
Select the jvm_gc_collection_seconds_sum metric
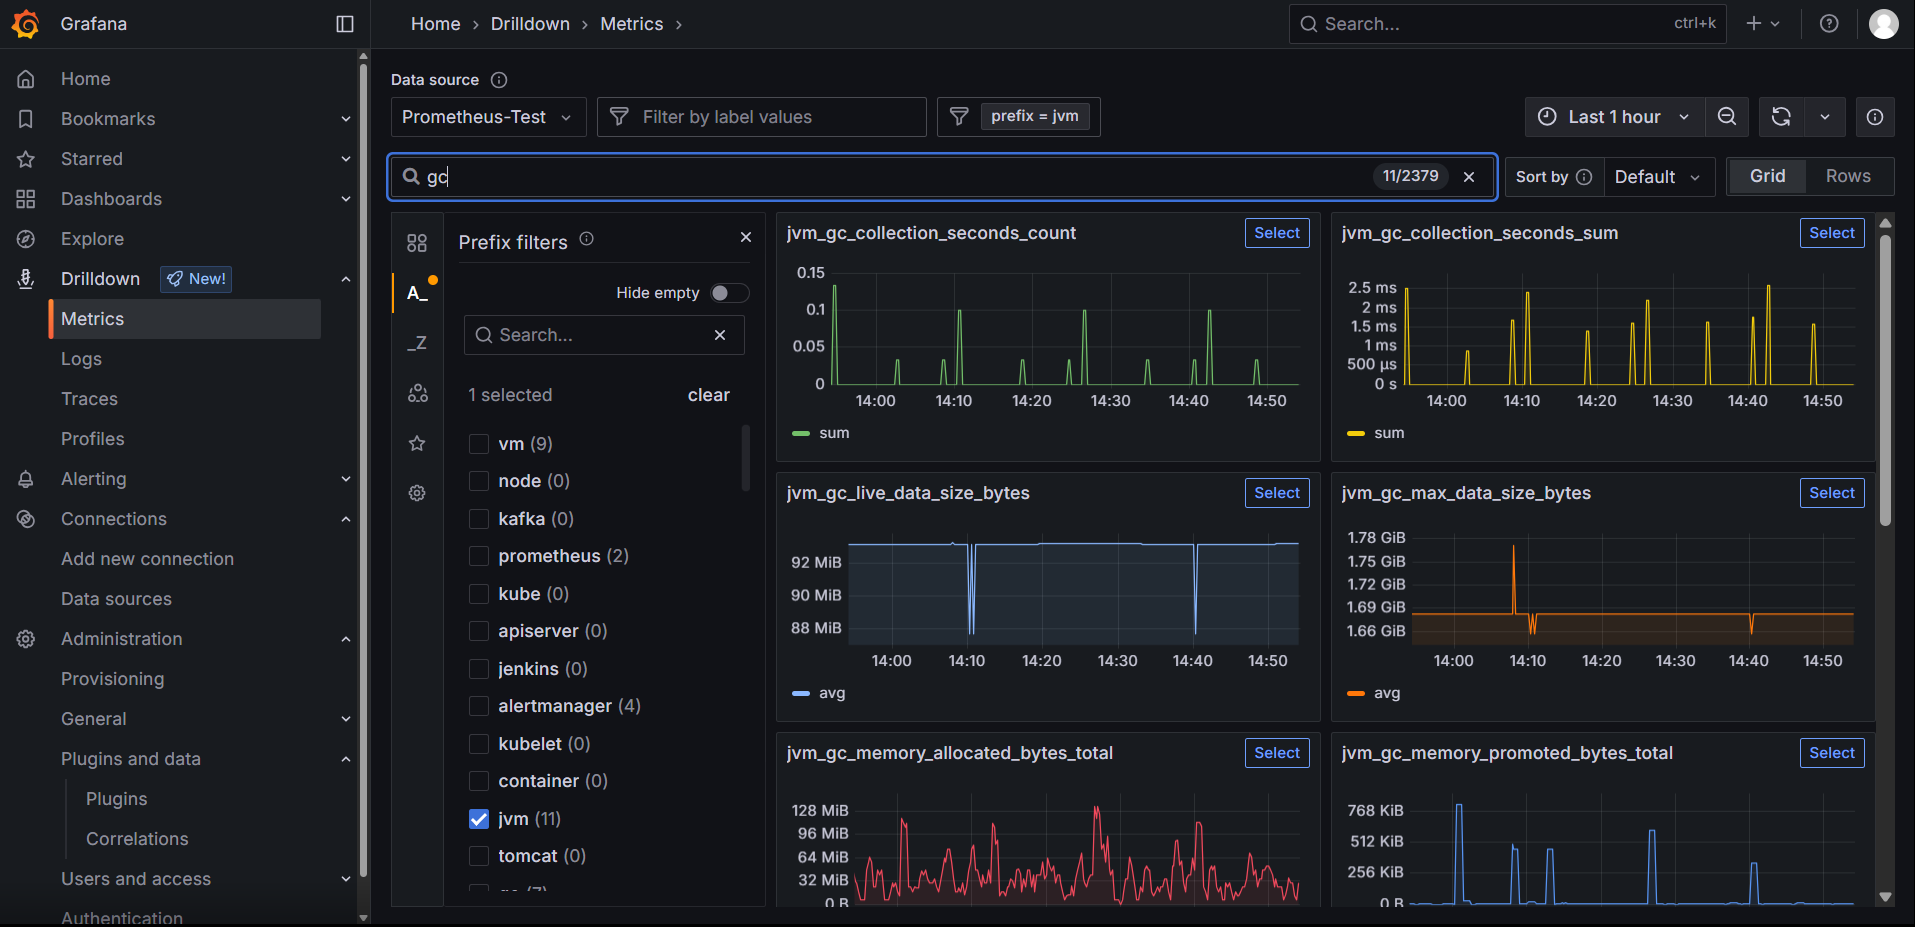tap(1832, 233)
